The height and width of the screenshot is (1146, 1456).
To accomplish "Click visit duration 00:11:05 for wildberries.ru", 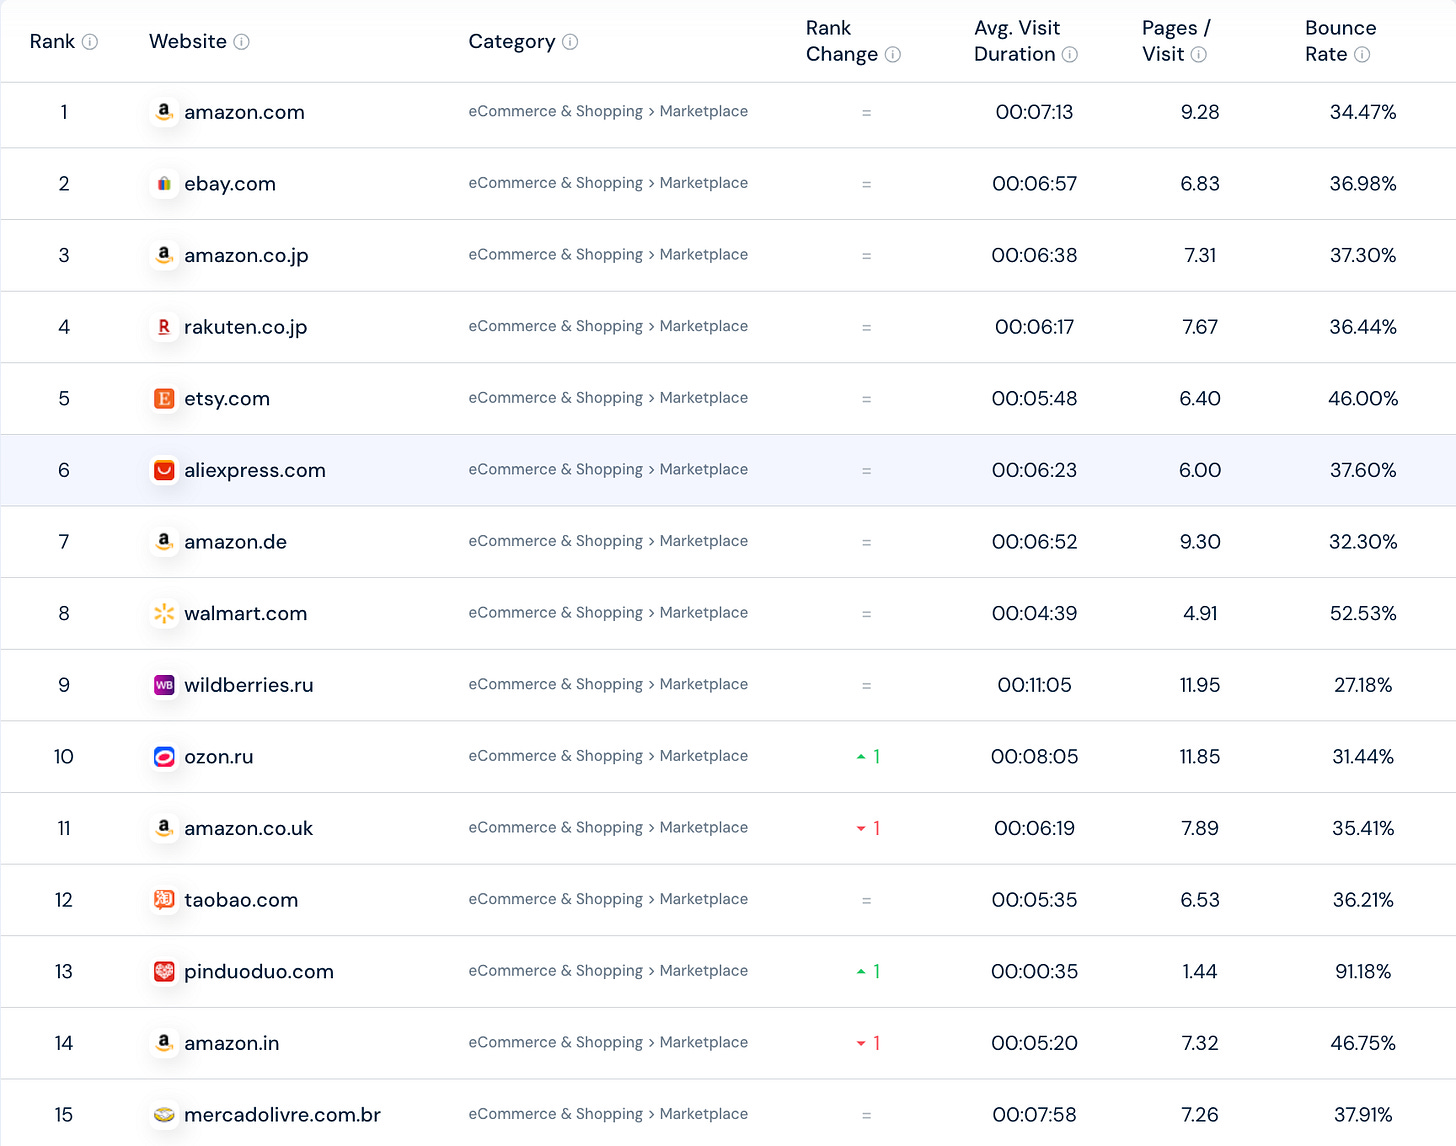I will pyautogui.click(x=1034, y=685).
